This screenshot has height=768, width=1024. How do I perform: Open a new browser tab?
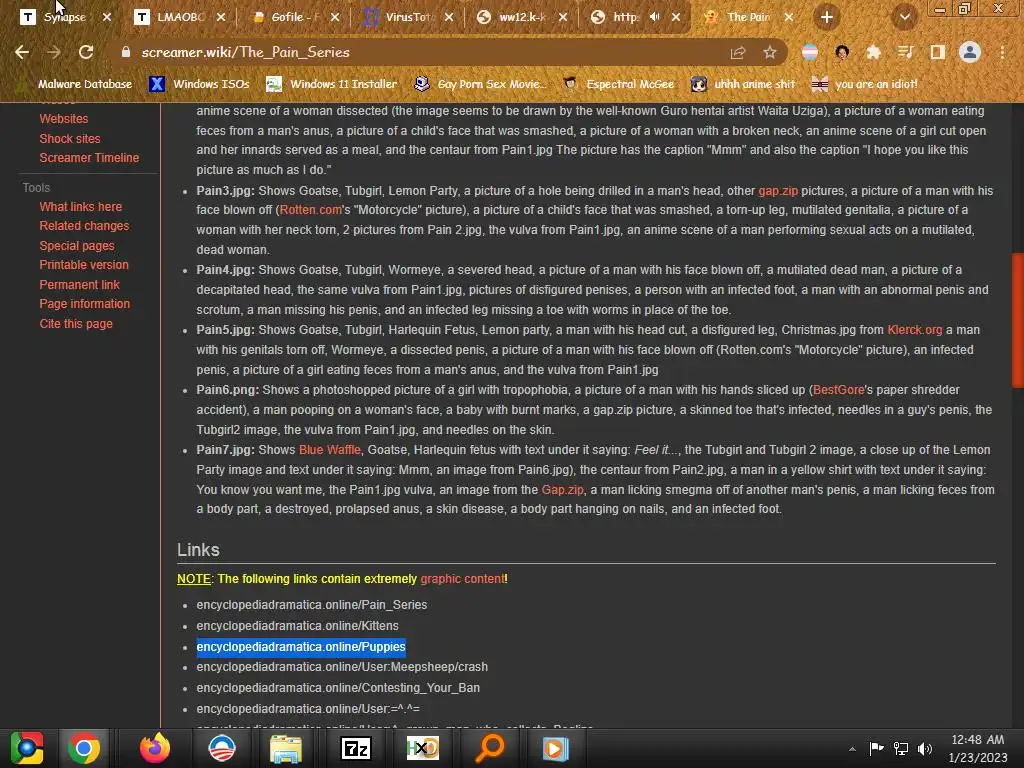pyautogui.click(x=826, y=18)
